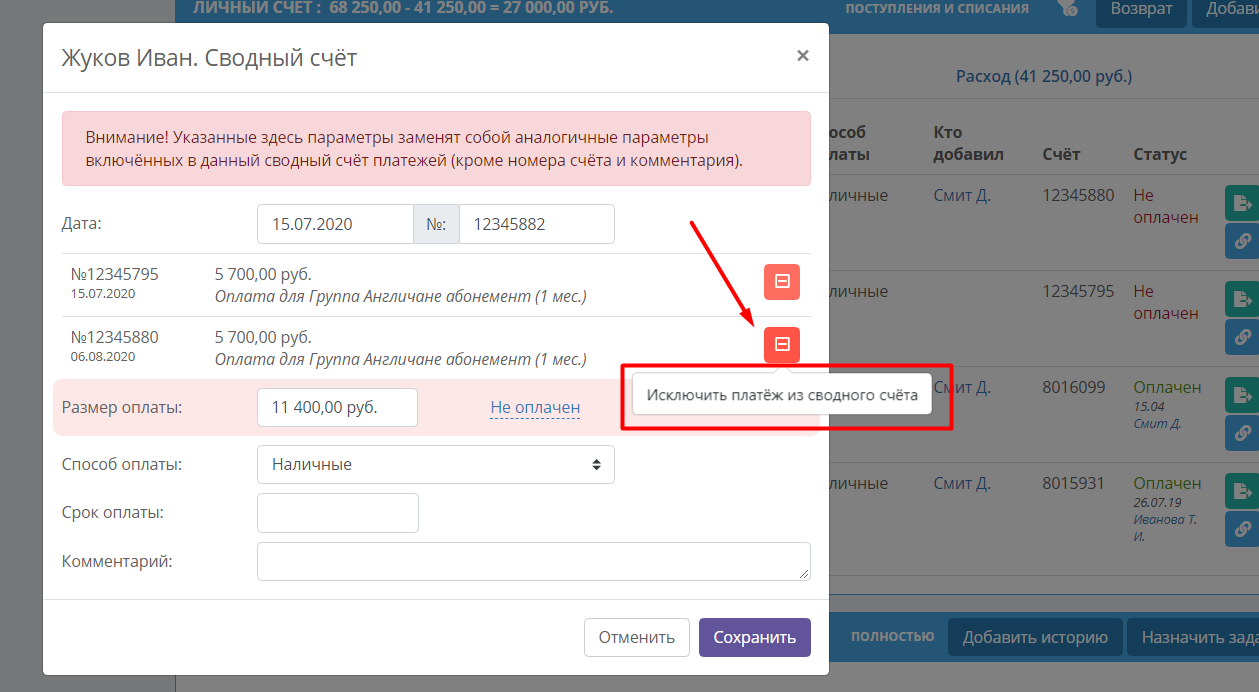Click Поступления и списания header link
The width and height of the screenshot is (1259, 692).
point(937,8)
